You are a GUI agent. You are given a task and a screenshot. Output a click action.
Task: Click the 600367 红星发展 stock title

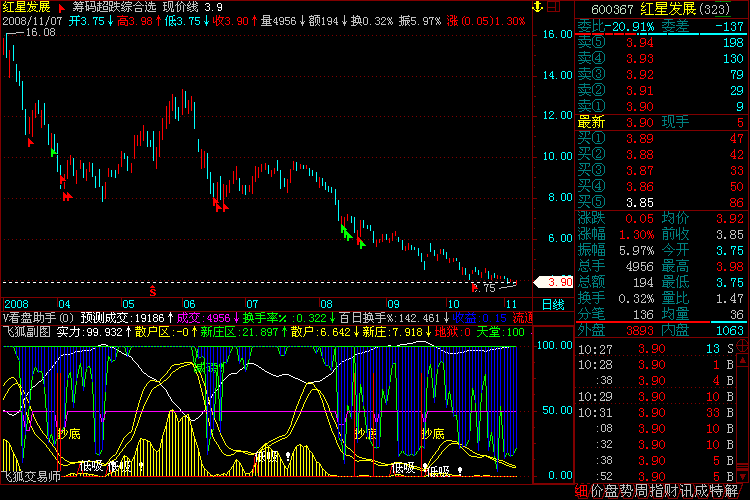click(661, 9)
